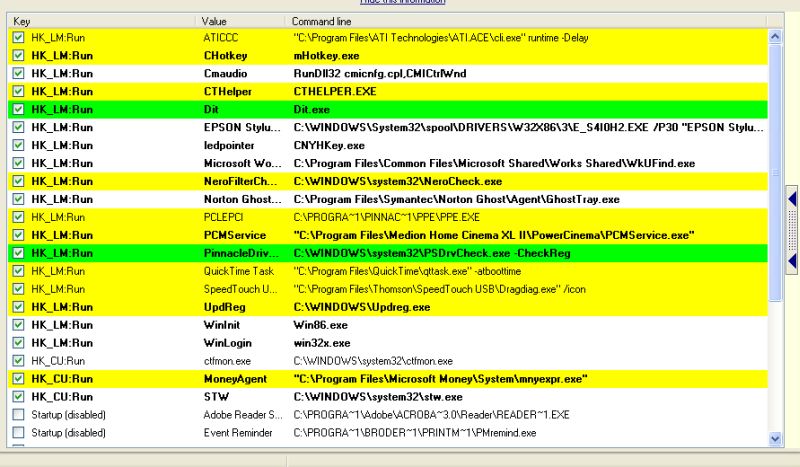Uncheck the Dit.exe entry checkbox
The image size is (800, 467).
coord(18,109)
